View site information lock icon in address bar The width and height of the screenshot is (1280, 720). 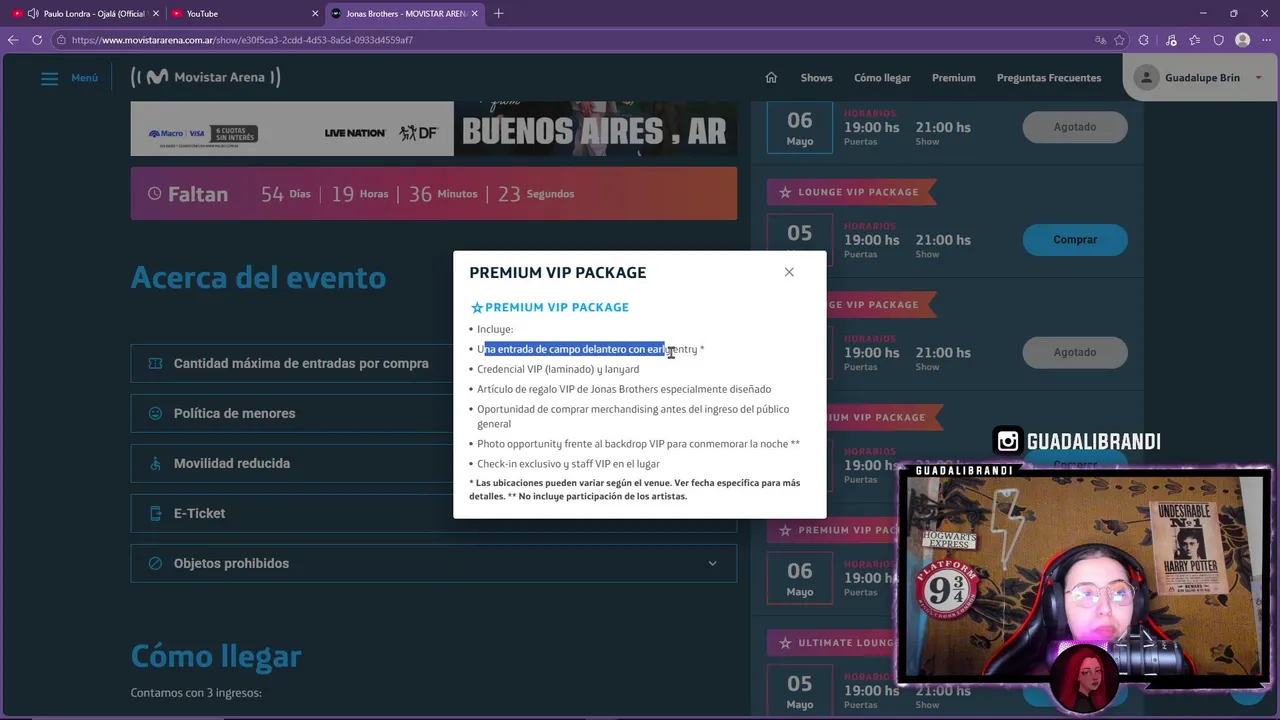click(61, 40)
